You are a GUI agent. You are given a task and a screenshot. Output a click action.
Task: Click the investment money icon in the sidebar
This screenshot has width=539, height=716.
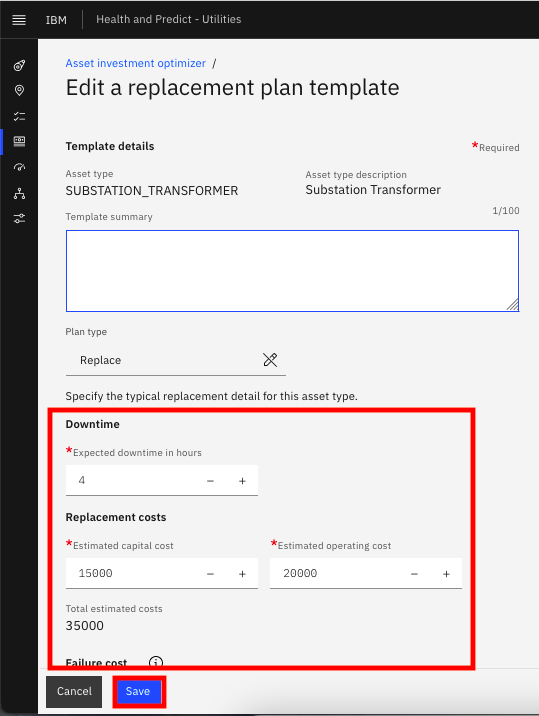click(19, 141)
